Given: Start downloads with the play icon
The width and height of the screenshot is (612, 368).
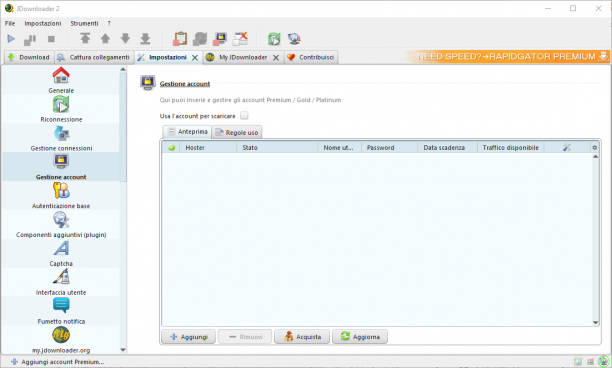Looking at the screenshot, I should (11, 39).
